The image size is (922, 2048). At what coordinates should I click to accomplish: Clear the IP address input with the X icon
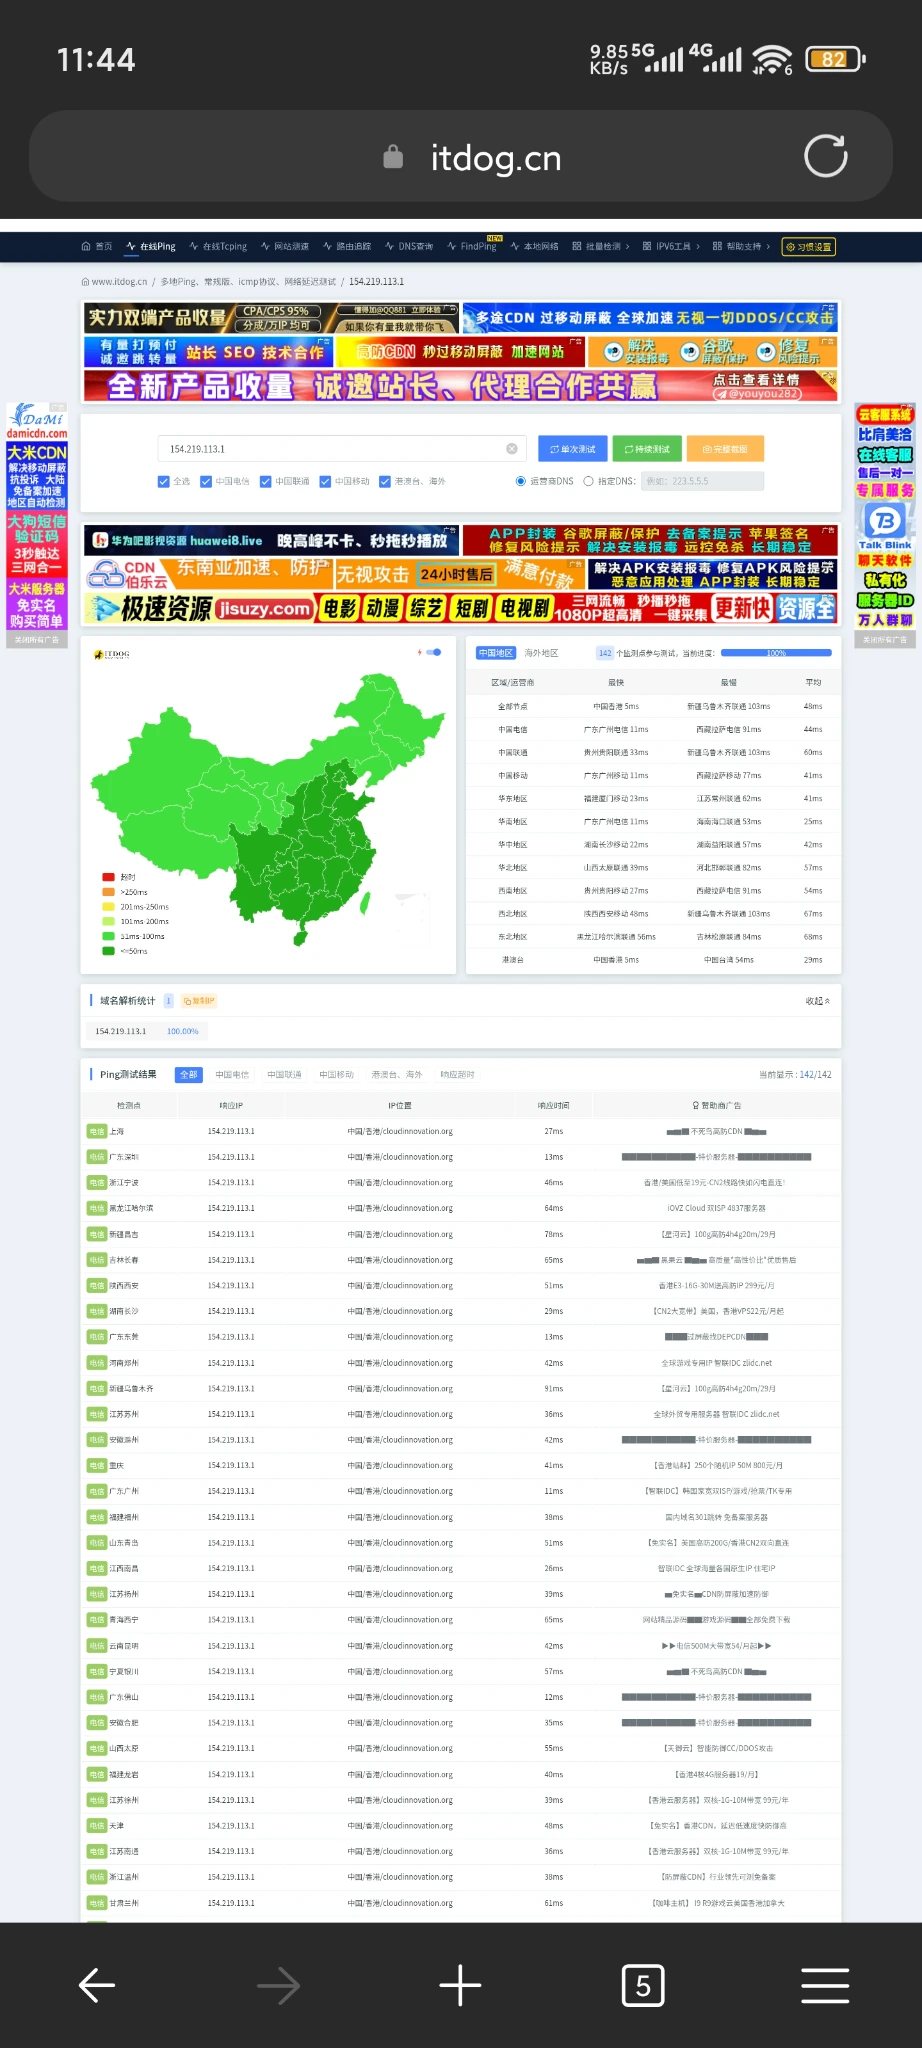coord(512,449)
